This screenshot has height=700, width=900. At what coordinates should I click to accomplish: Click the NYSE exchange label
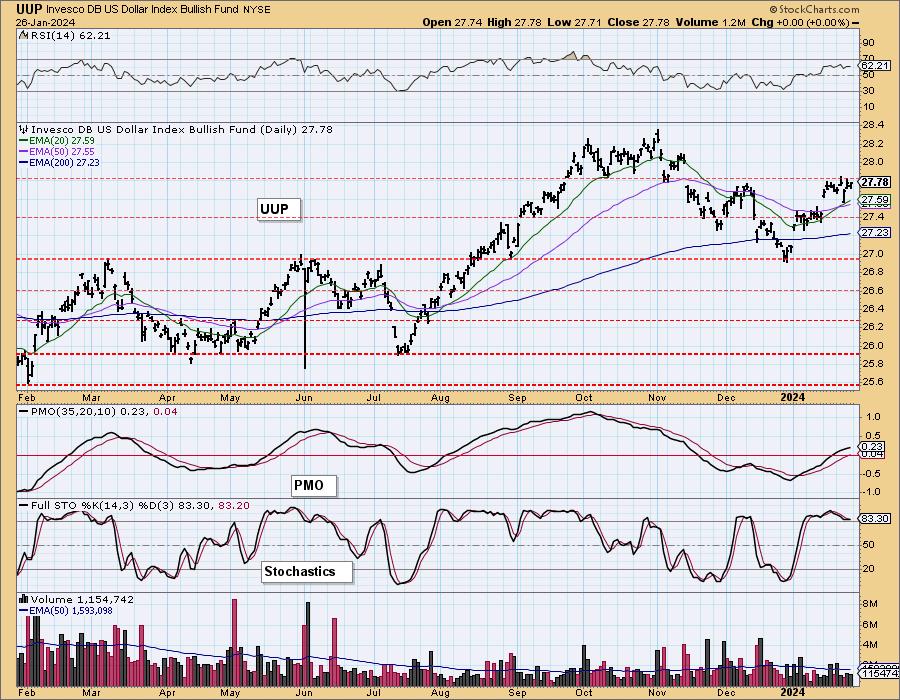[x=257, y=9]
